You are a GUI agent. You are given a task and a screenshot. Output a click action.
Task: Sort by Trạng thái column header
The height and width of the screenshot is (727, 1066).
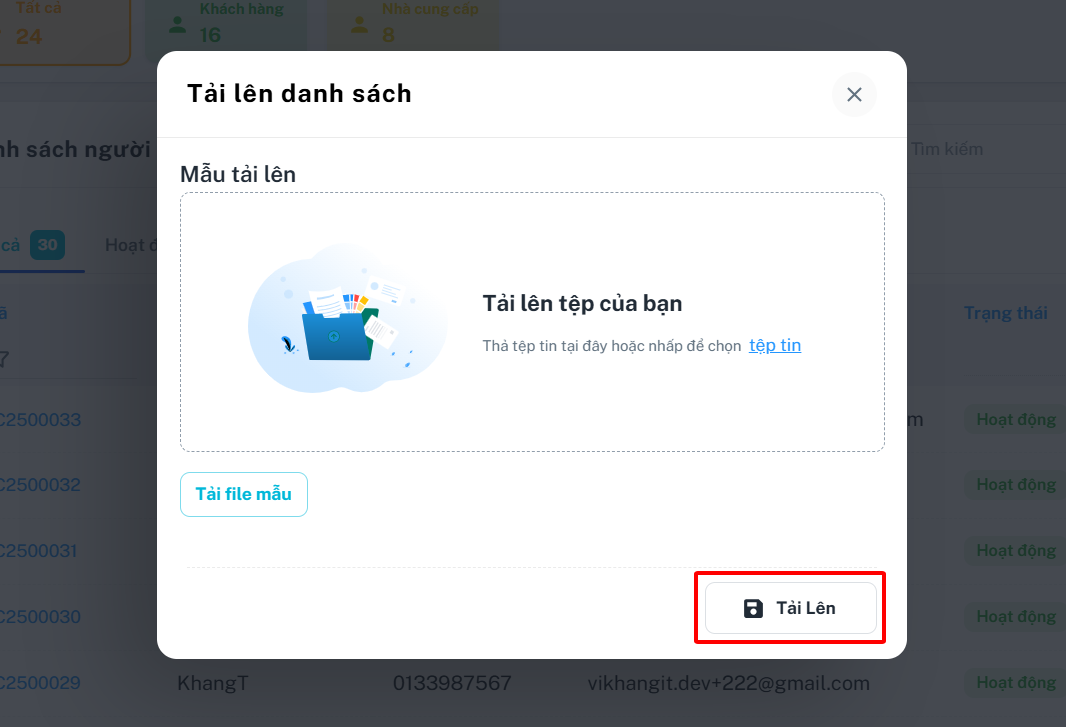1005,313
